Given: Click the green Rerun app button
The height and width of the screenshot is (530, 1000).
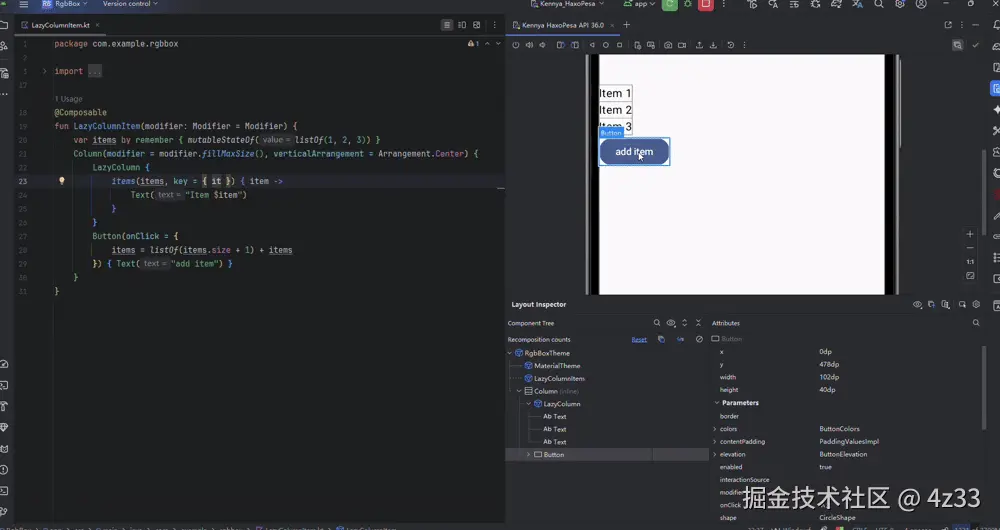Looking at the screenshot, I should 670,4.
